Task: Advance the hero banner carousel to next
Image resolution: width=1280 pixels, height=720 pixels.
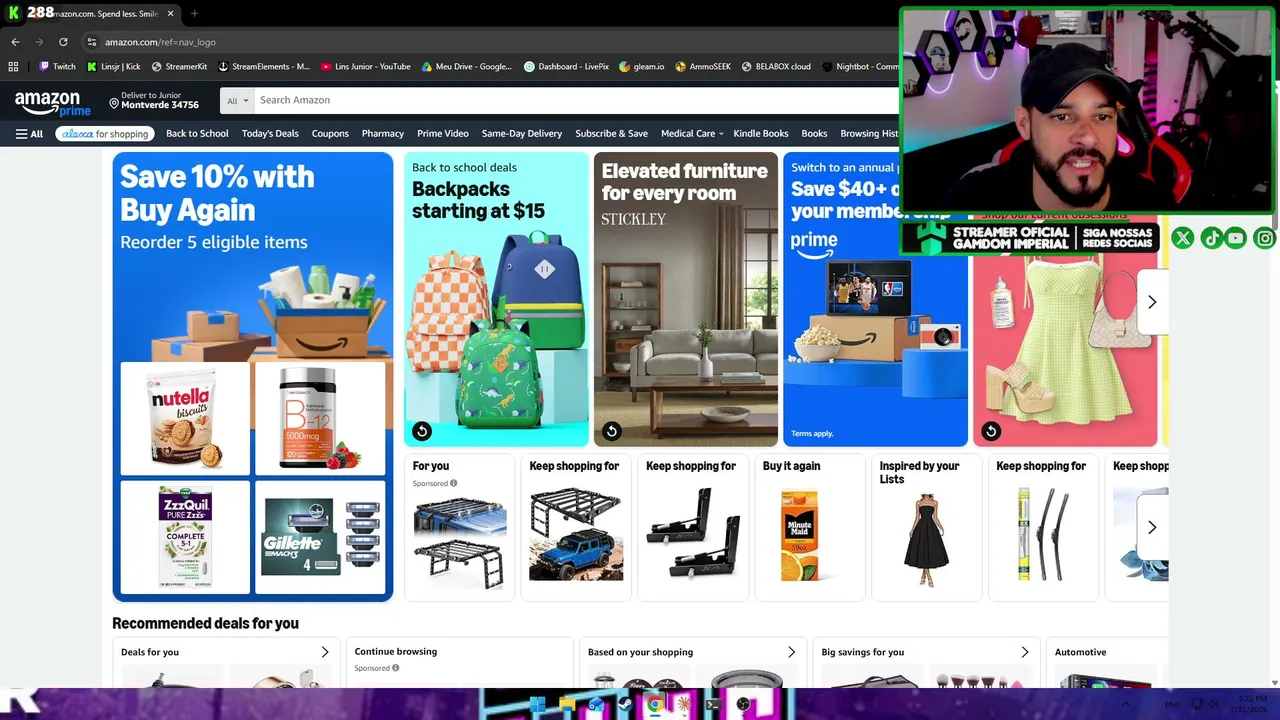Action: pos(1151,302)
